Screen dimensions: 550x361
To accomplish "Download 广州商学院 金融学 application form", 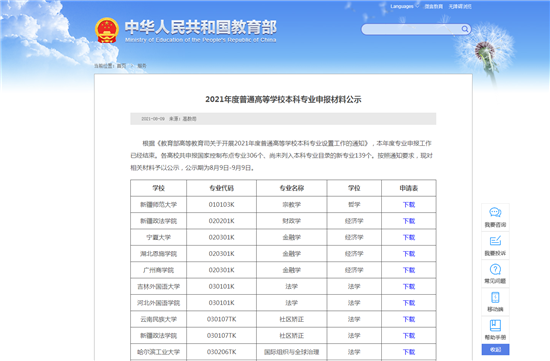I will point(409,270).
